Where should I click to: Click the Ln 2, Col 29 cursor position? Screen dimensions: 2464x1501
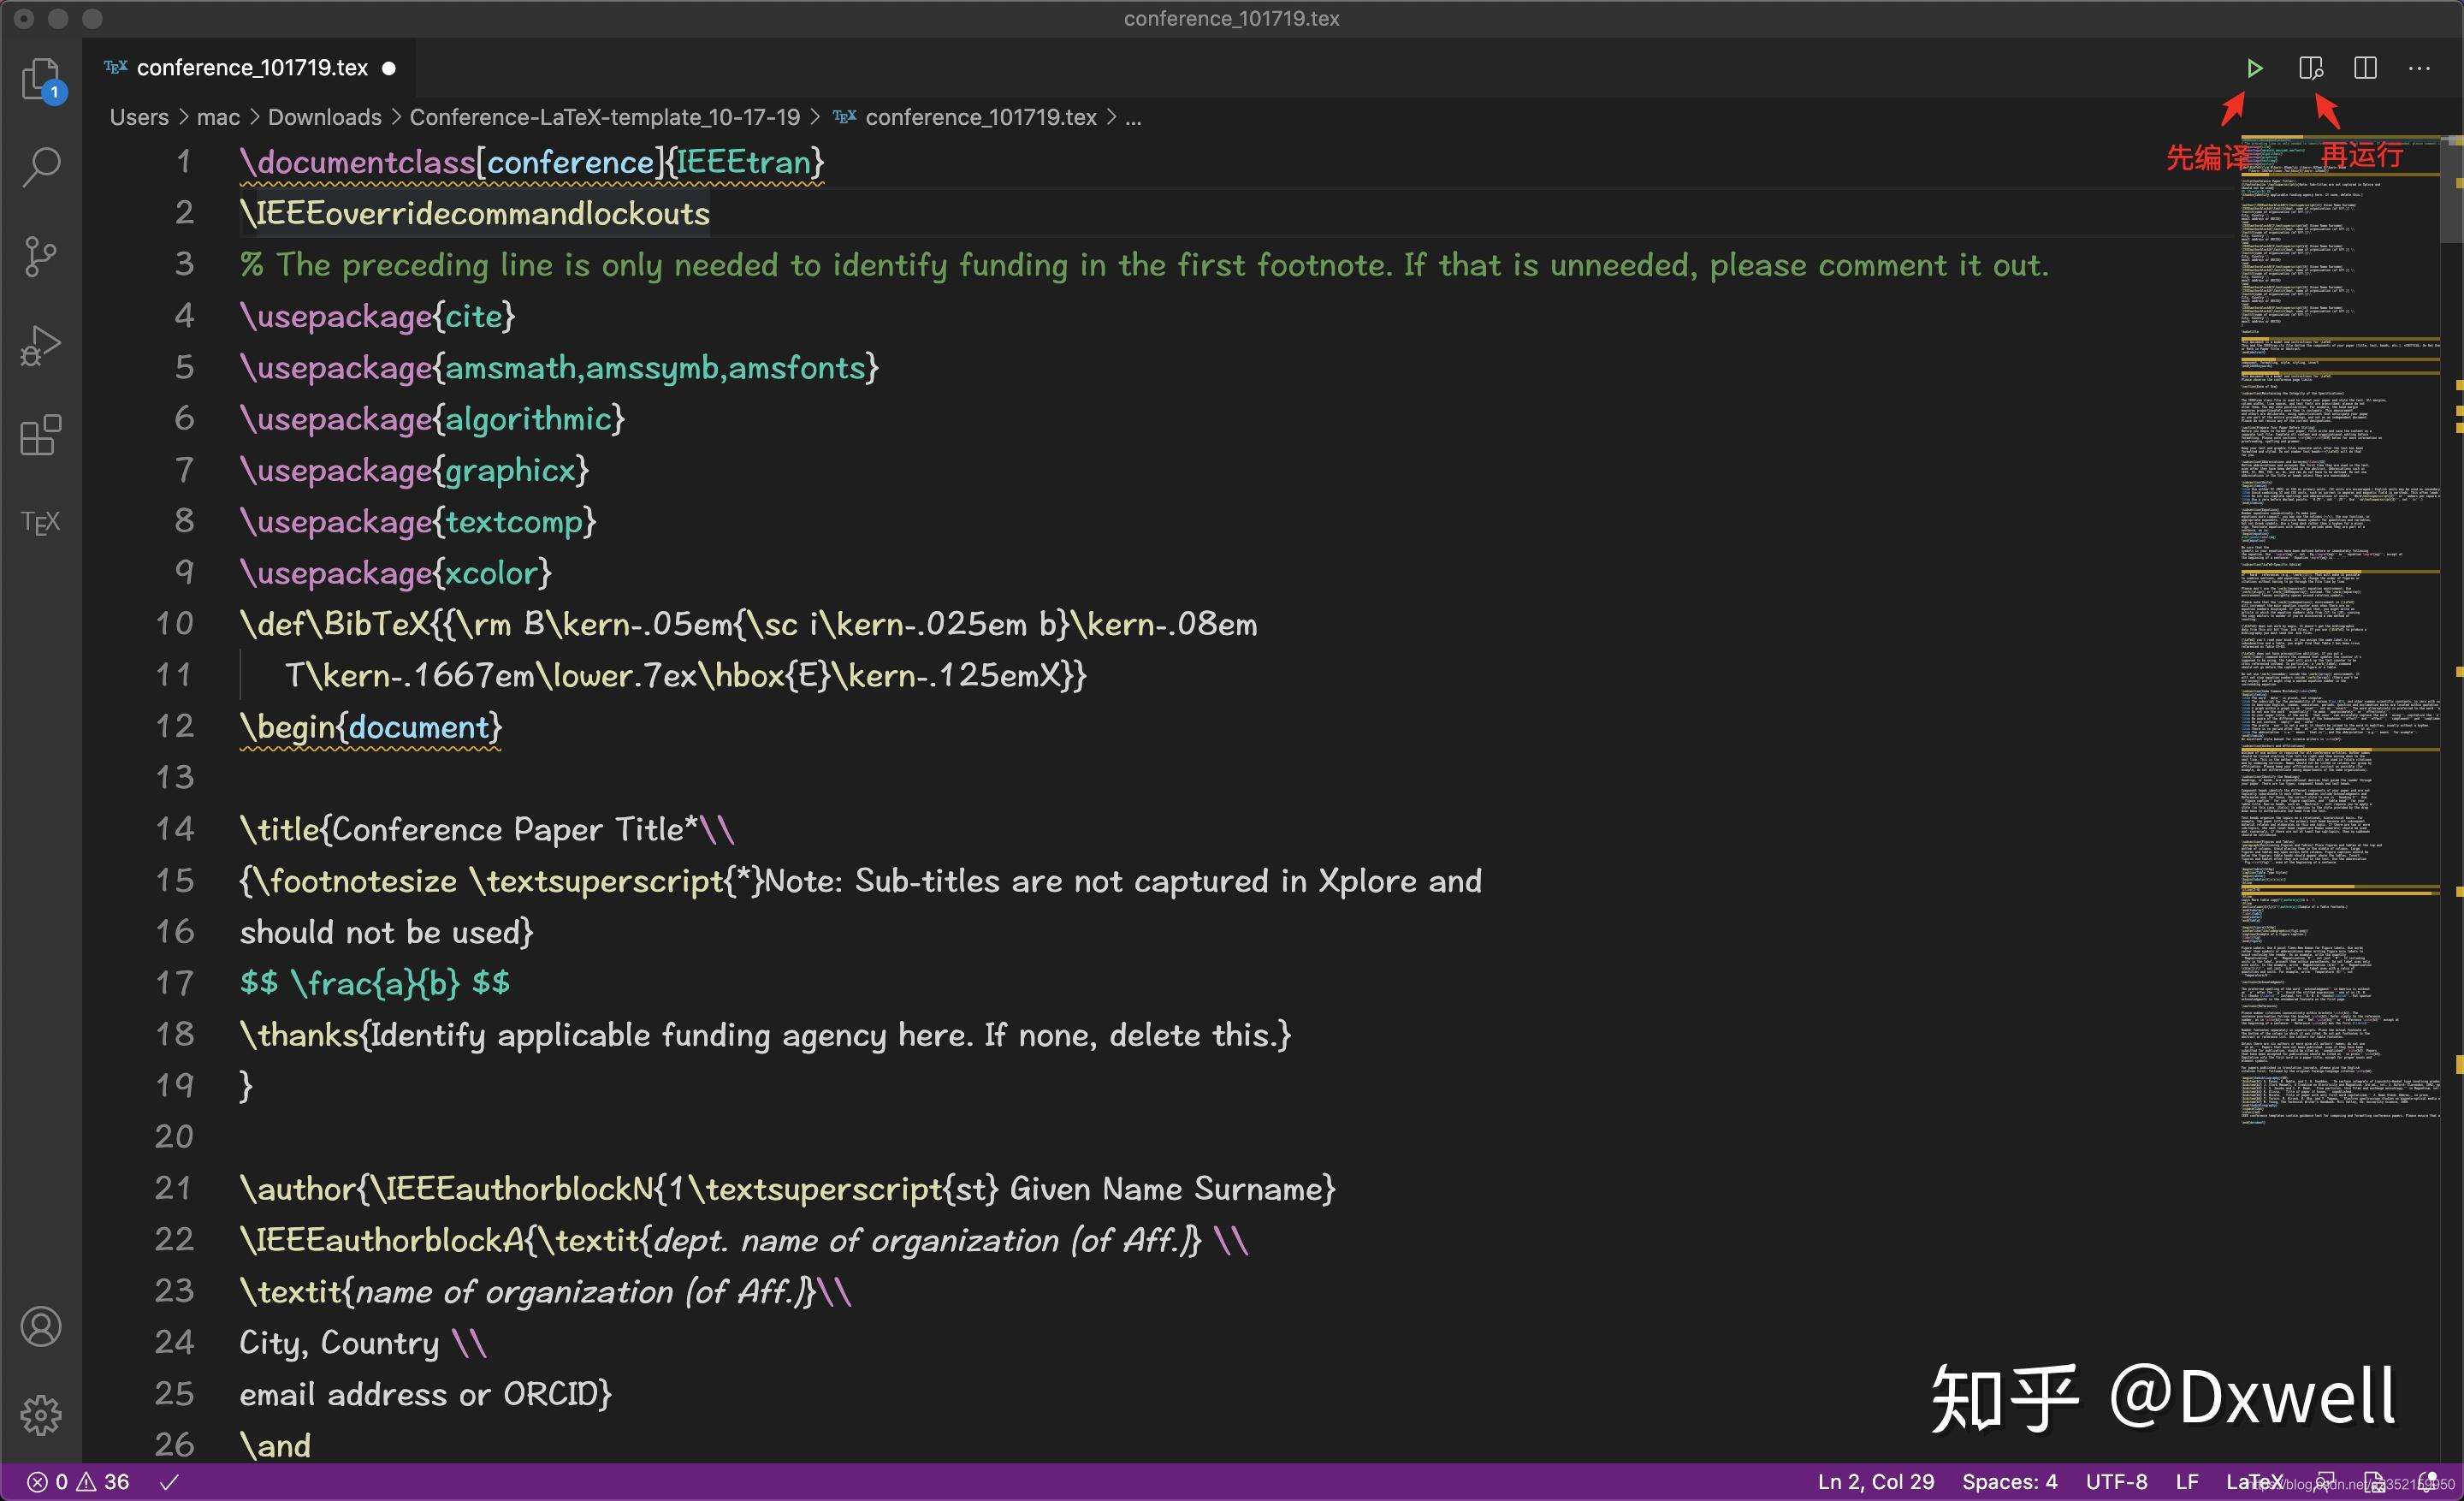[1875, 1482]
